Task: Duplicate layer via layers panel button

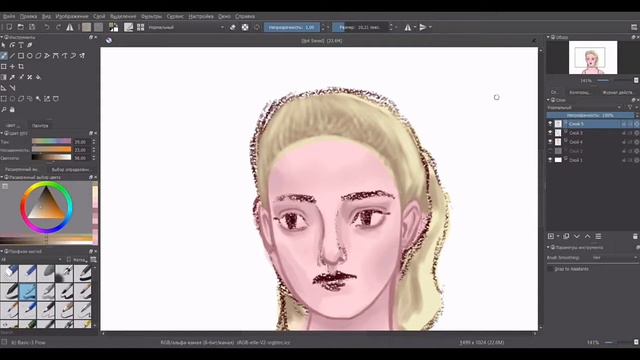Action: pyautogui.click(x=566, y=236)
